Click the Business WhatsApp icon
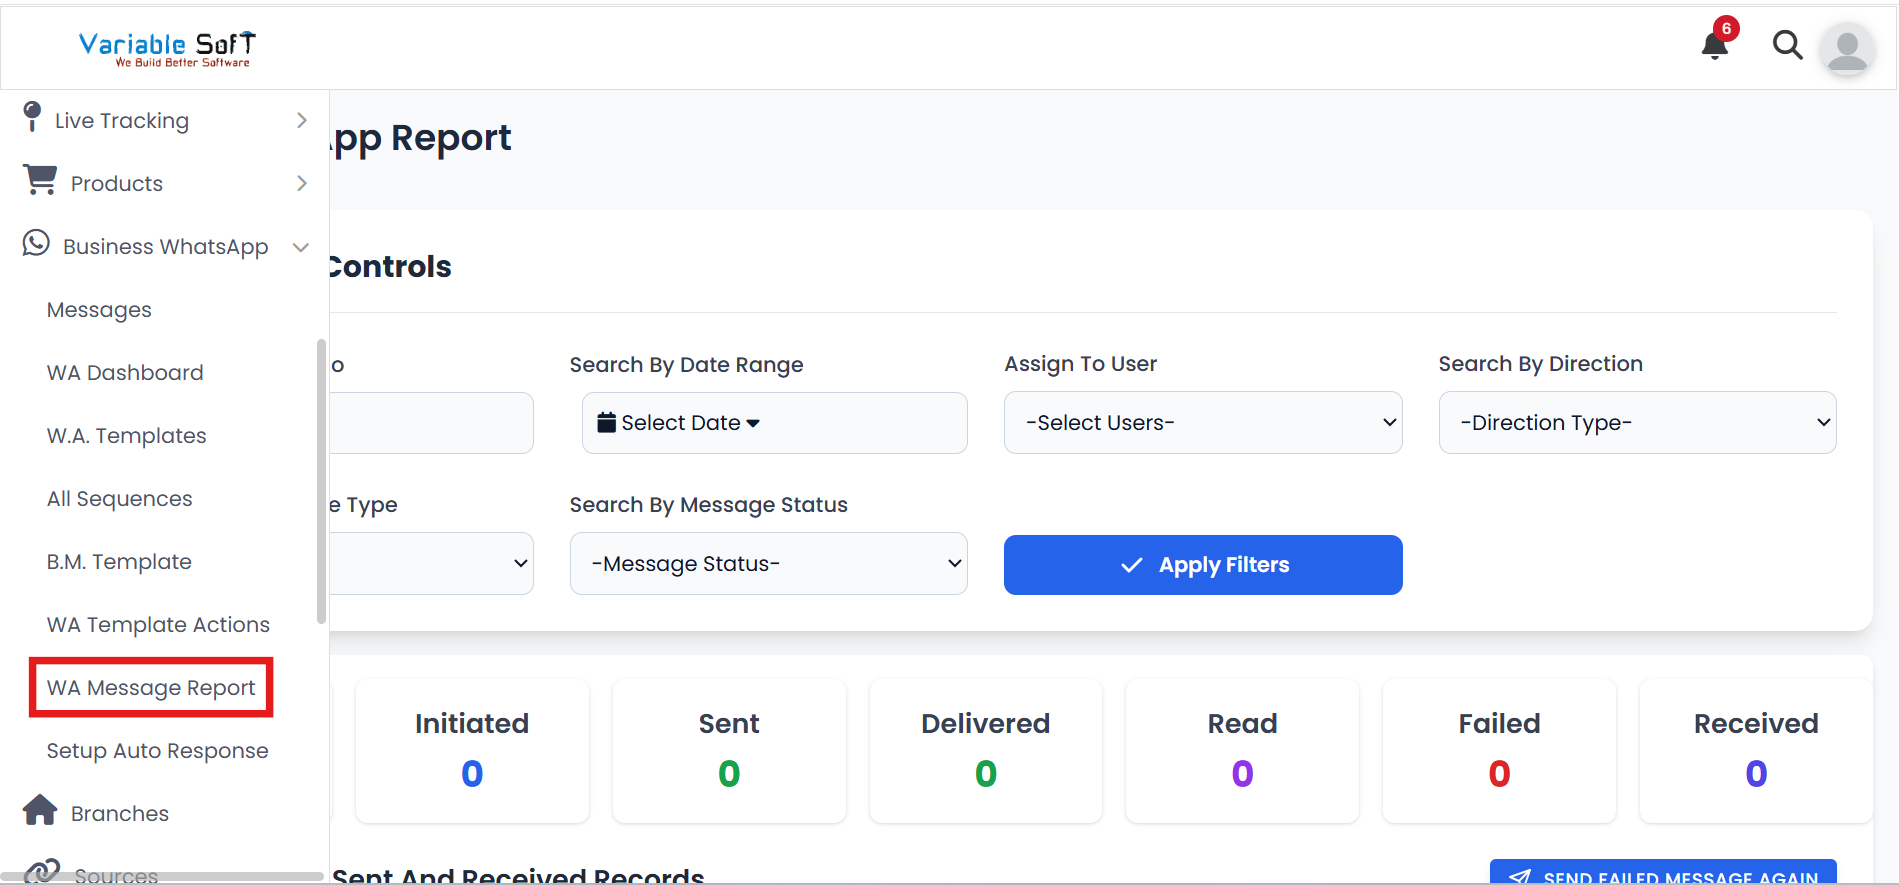Viewport: 1899px width, 885px height. (36, 244)
